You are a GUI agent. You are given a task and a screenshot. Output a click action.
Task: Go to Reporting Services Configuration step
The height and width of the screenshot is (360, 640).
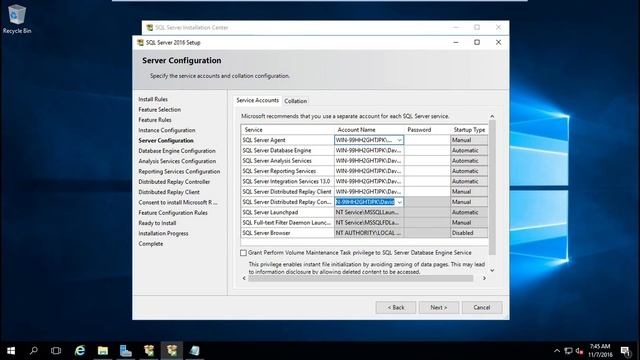tap(179, 171)
